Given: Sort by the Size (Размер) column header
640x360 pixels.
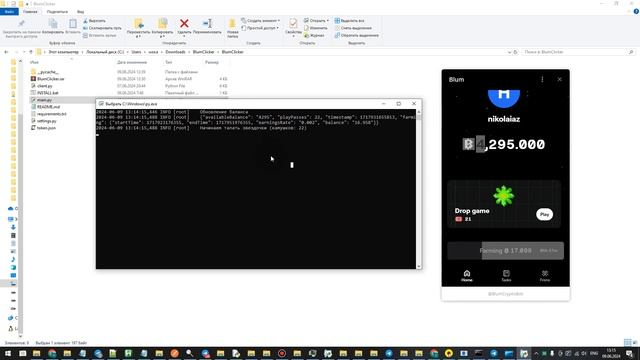Looking at the screenshot, I should [x=212, y=62].
